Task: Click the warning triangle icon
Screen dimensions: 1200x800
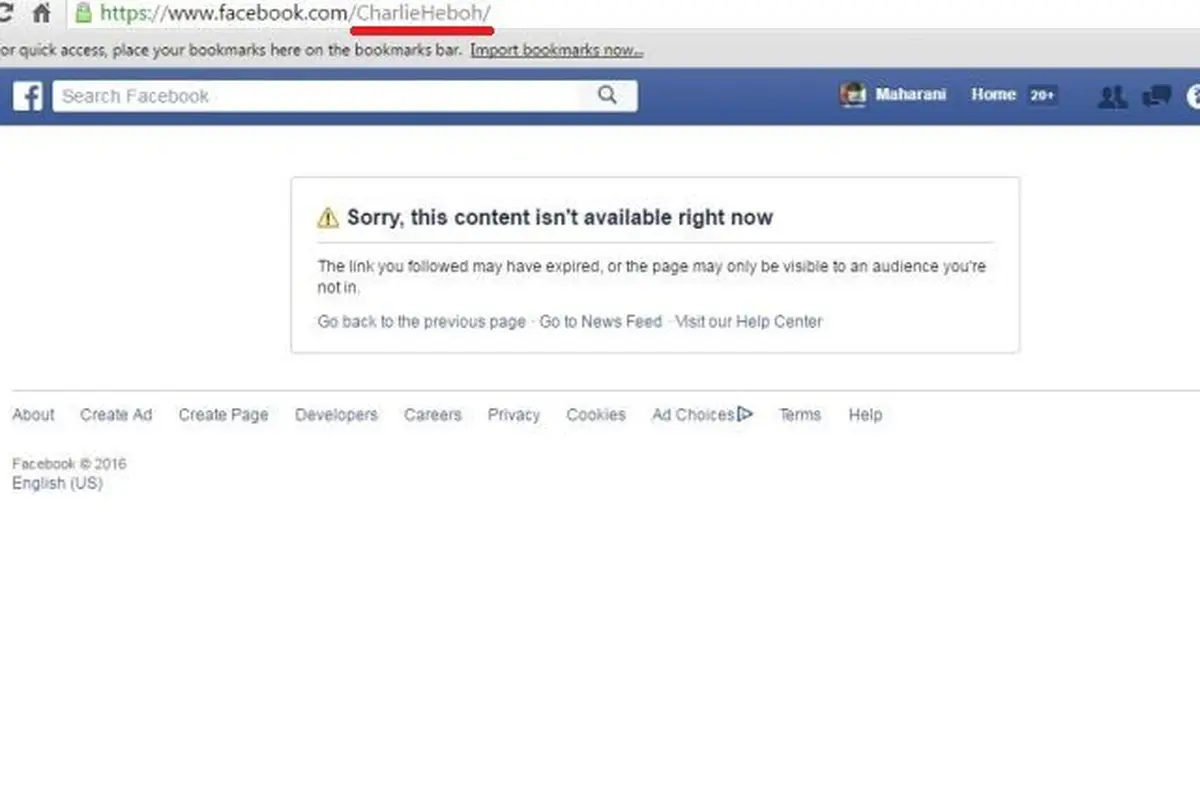Action: click(328, 218)
